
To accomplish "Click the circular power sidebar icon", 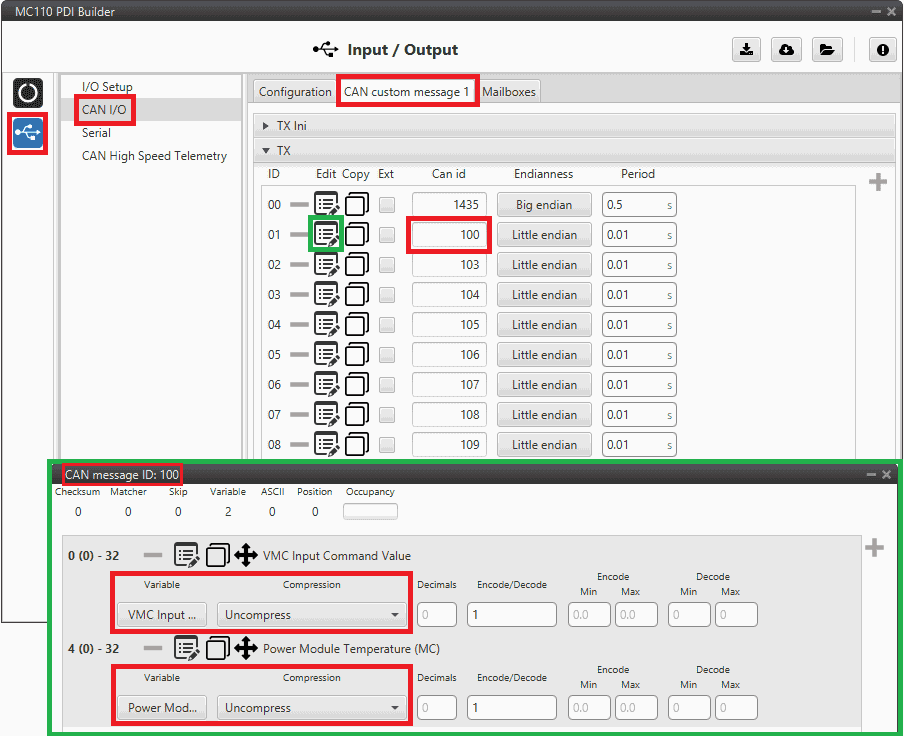I will click(28, 94).
